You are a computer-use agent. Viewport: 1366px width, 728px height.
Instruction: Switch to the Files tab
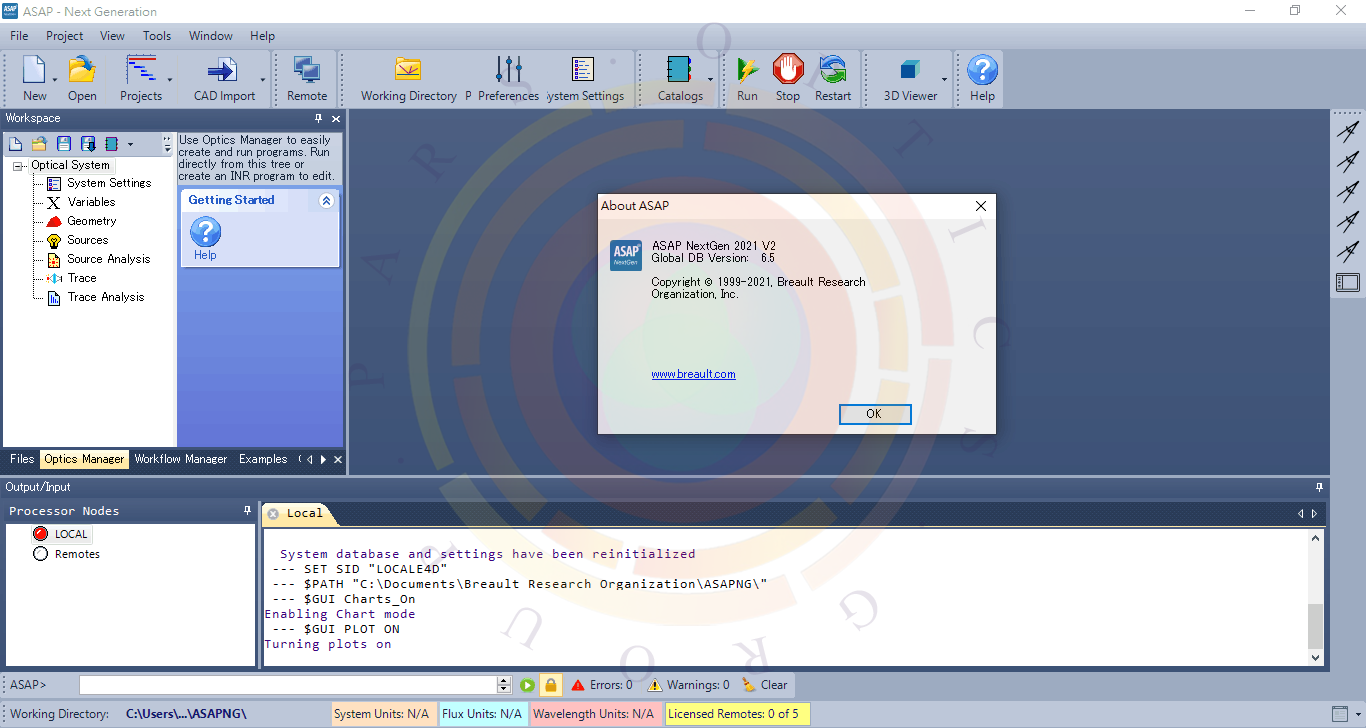click(x=22, y=459)
